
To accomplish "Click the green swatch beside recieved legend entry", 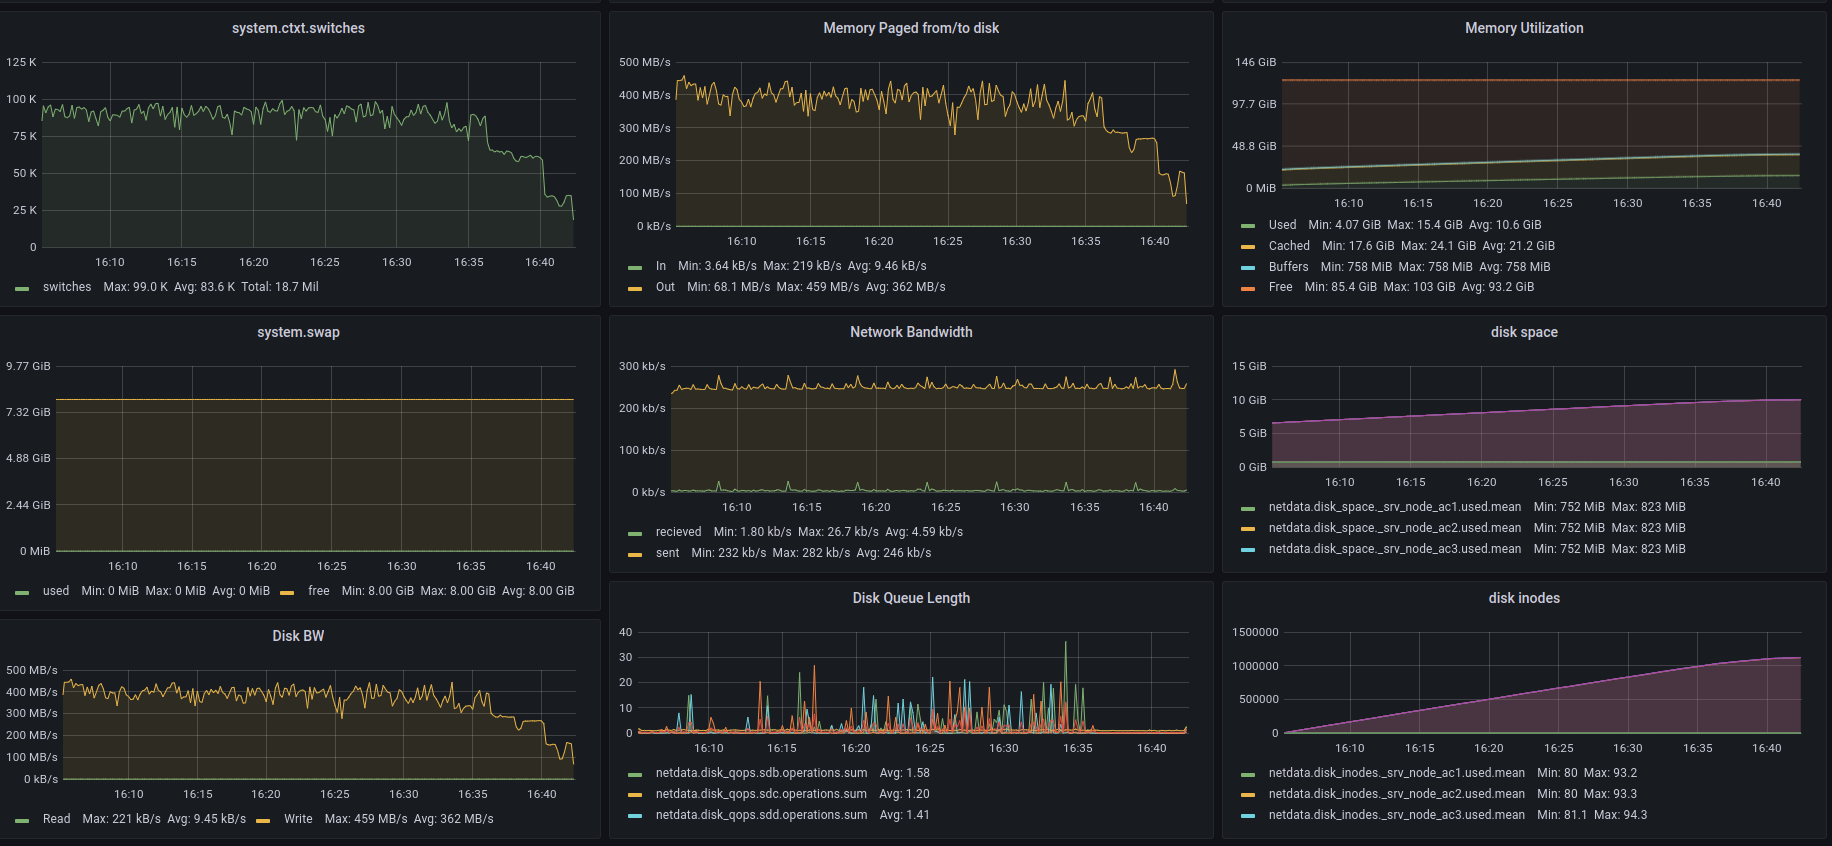I will [635, 533].
